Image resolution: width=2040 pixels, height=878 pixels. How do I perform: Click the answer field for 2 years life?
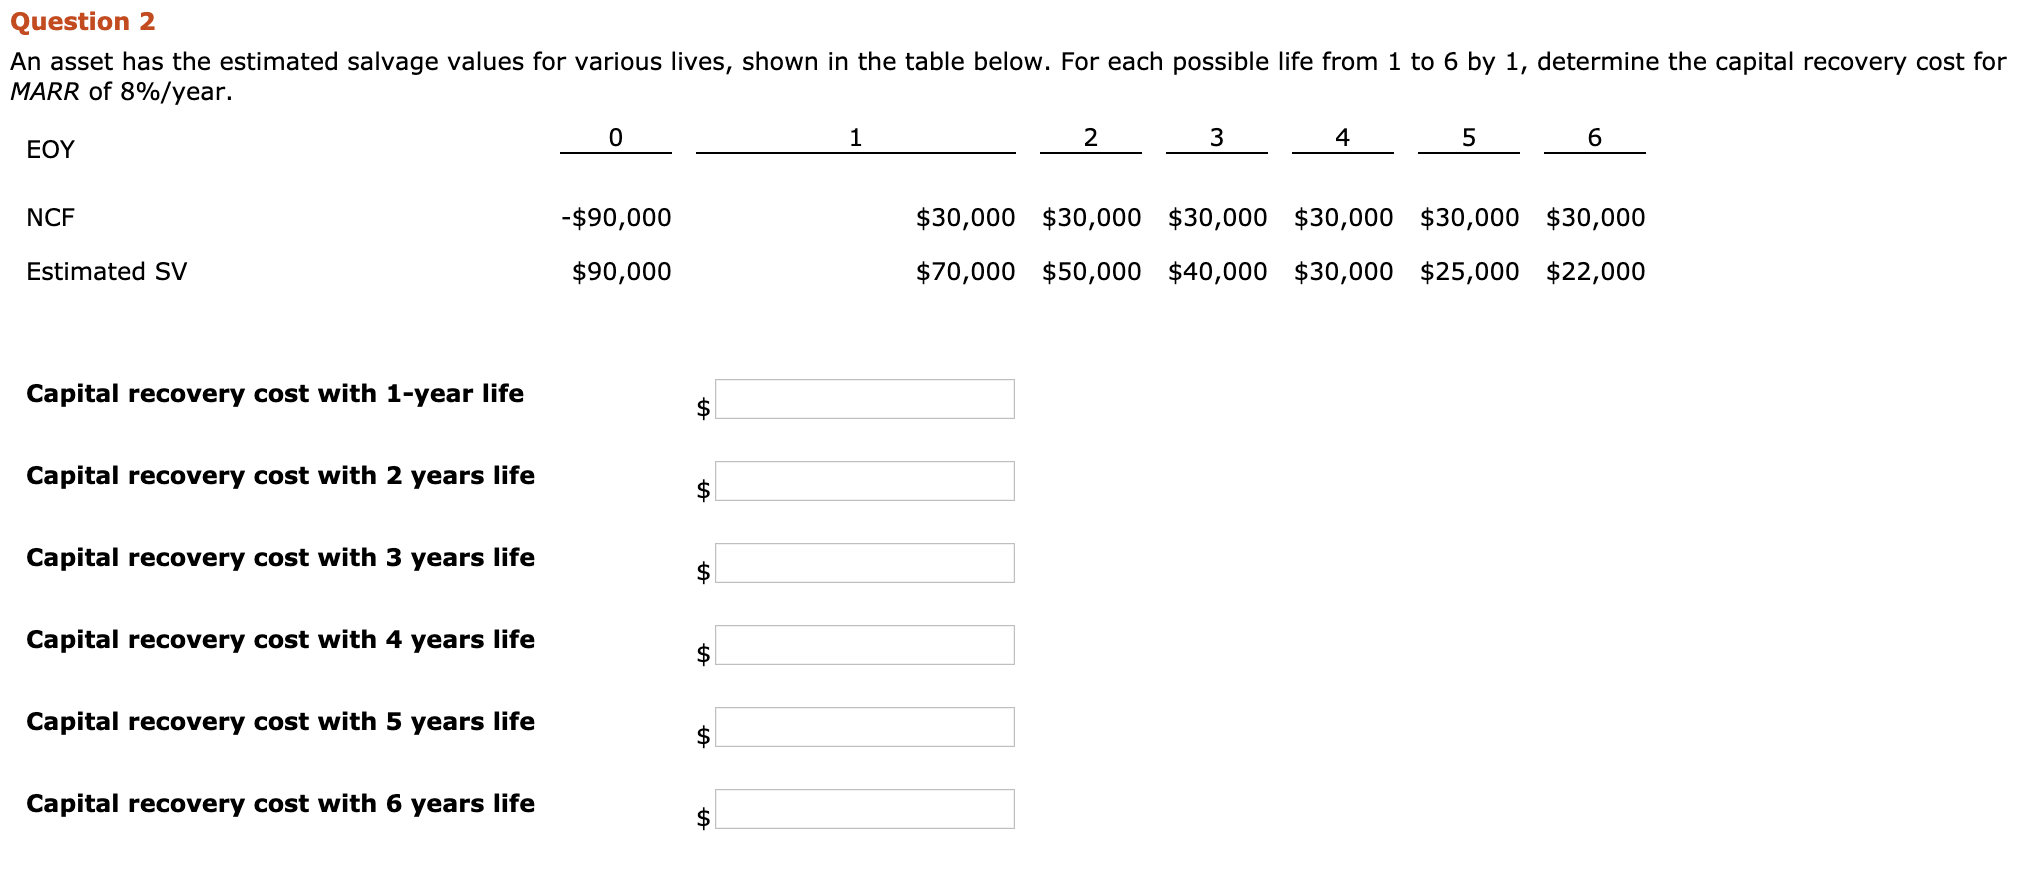[x=865, y=480]
